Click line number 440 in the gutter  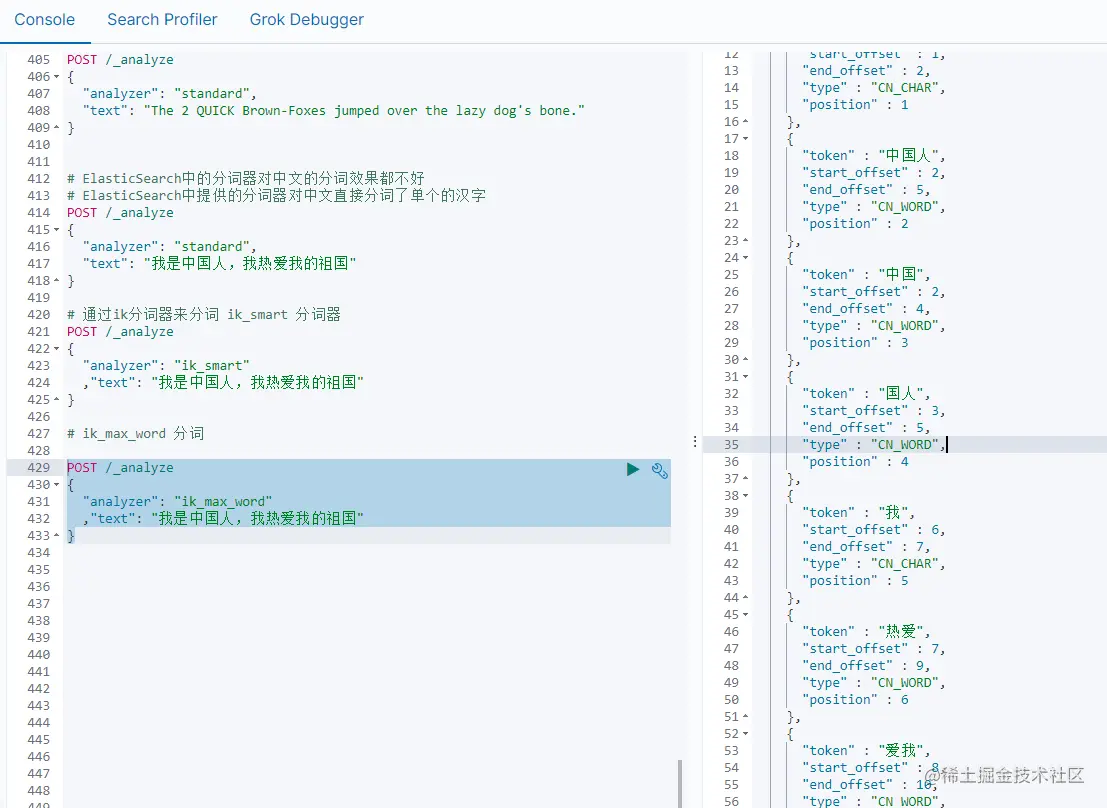(x=38, y=655)
